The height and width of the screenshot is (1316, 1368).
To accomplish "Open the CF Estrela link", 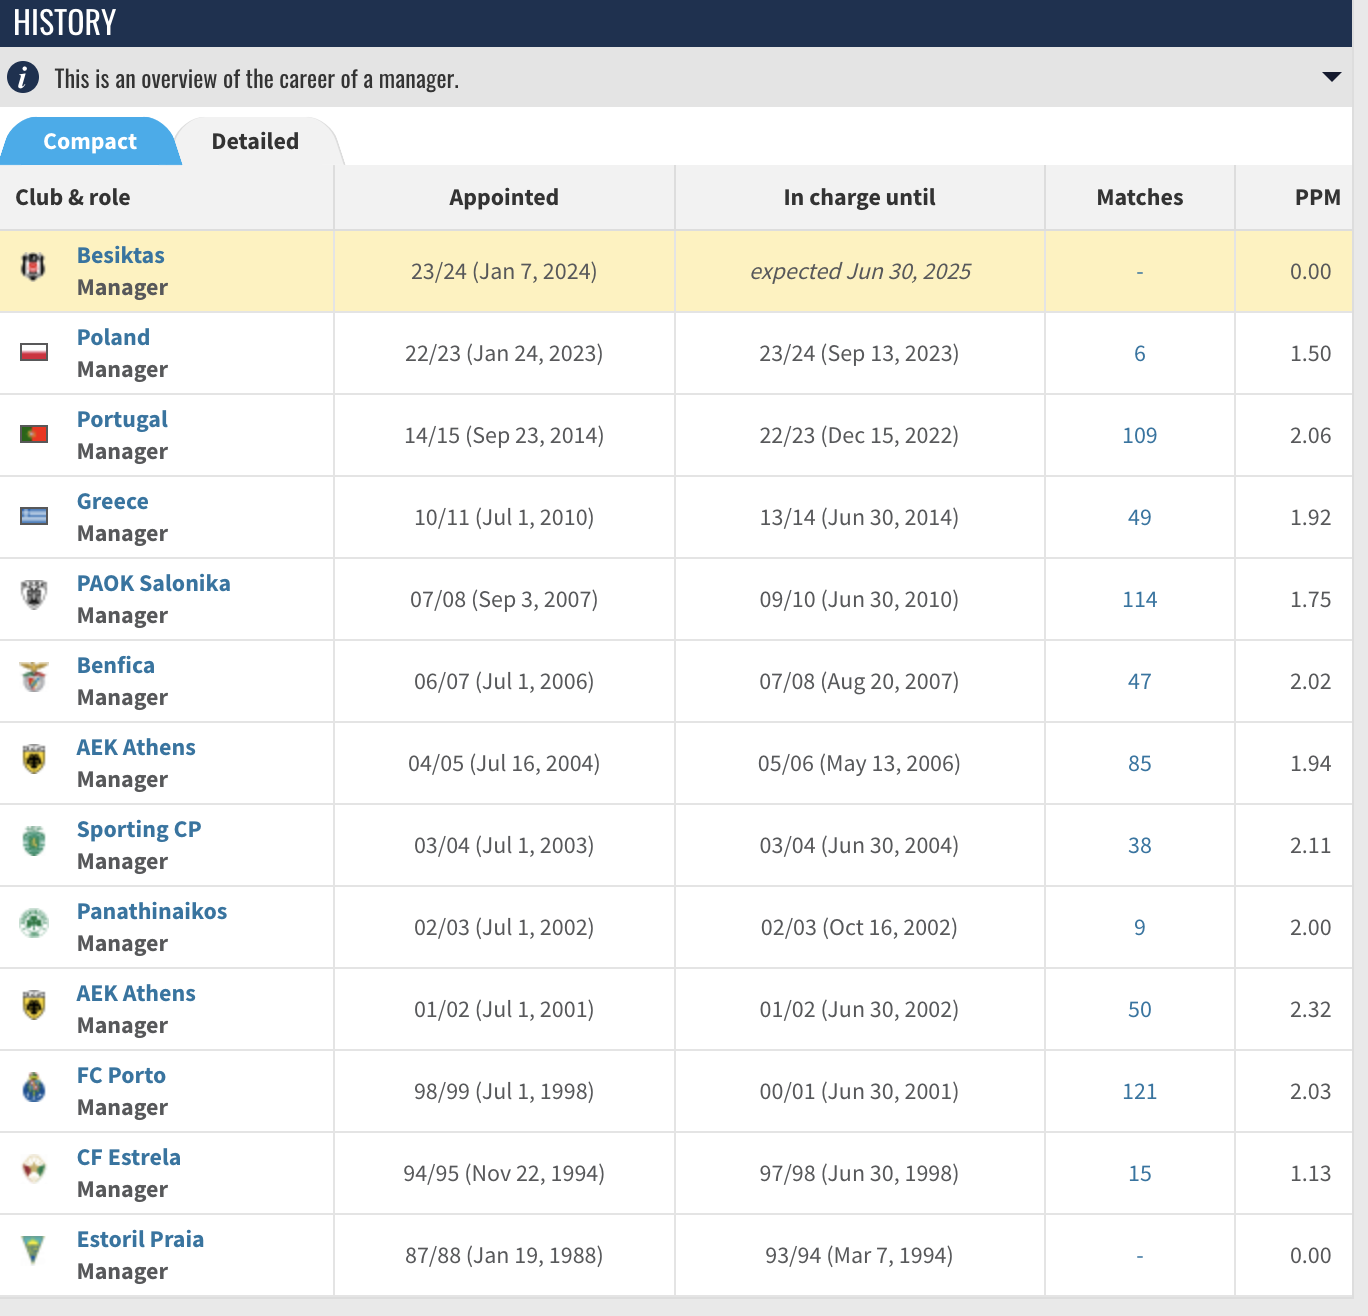I will click(x=129, y=1157).
